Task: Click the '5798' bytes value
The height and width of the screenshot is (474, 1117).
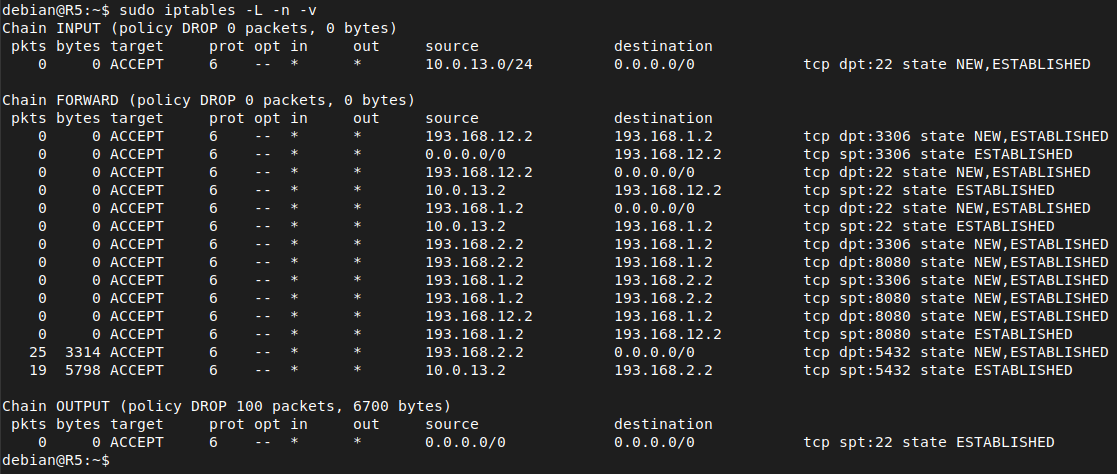Action: 83,370
